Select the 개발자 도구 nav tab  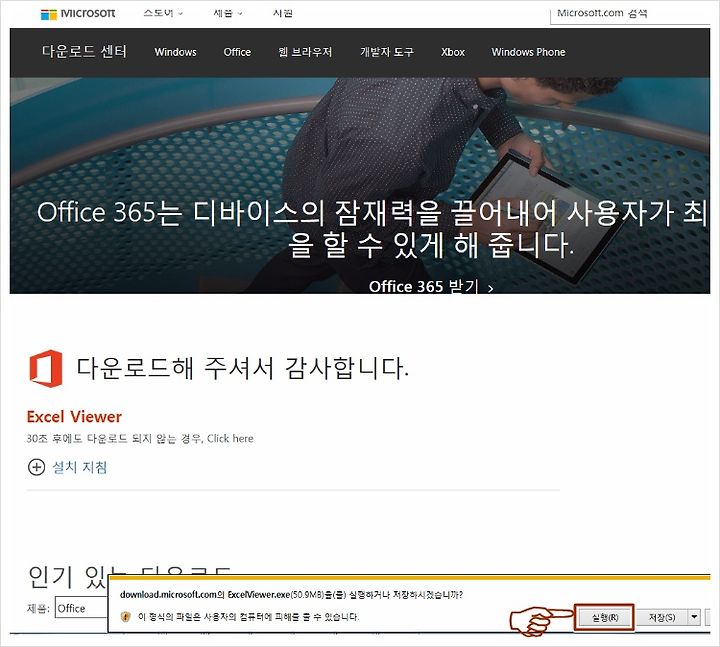pyautogui.click(x=387, y=52)
